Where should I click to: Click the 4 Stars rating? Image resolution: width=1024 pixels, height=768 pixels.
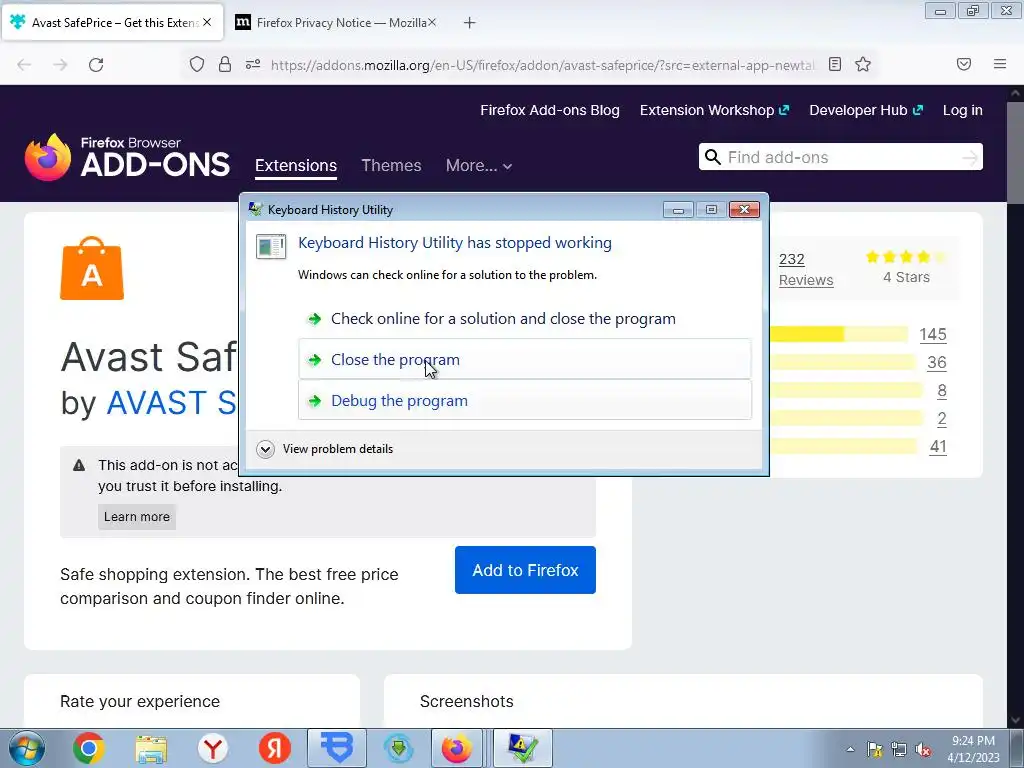906,266
